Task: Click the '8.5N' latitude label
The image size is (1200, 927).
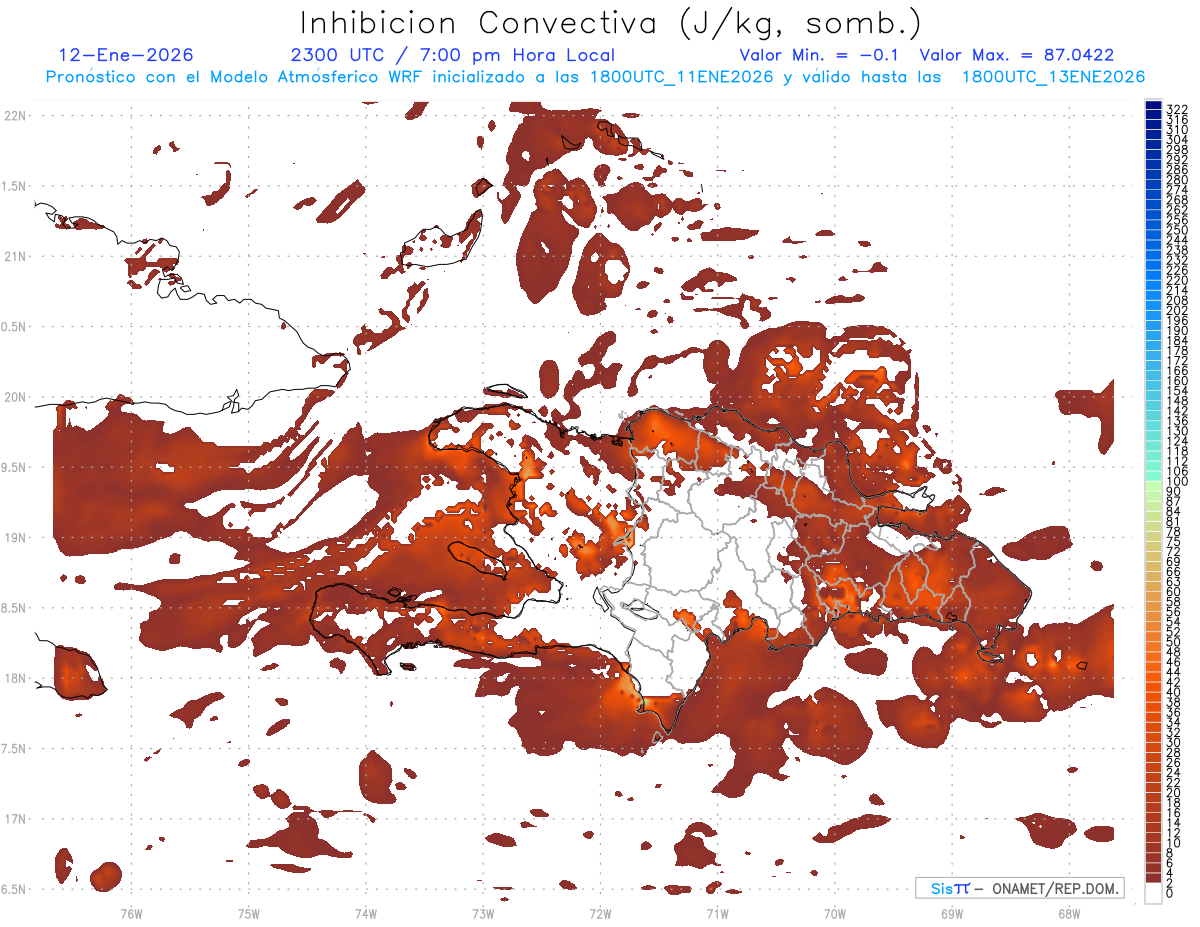Action: point(15,608)
